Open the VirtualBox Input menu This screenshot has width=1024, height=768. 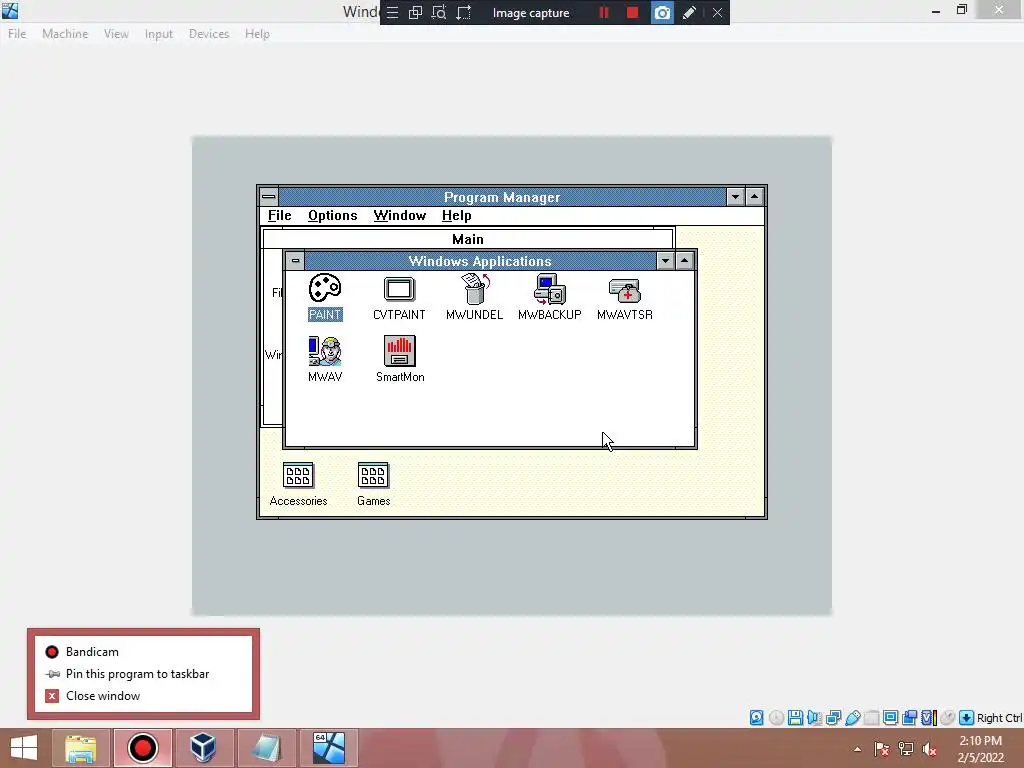point(159,34)
